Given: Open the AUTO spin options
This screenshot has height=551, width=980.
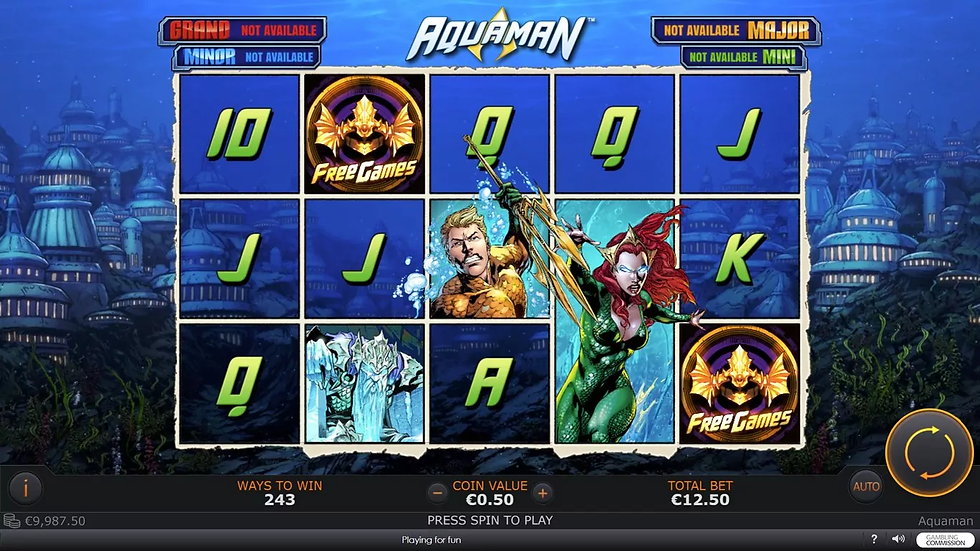Looking at the screenshot, I should click(x=866, y=487).
